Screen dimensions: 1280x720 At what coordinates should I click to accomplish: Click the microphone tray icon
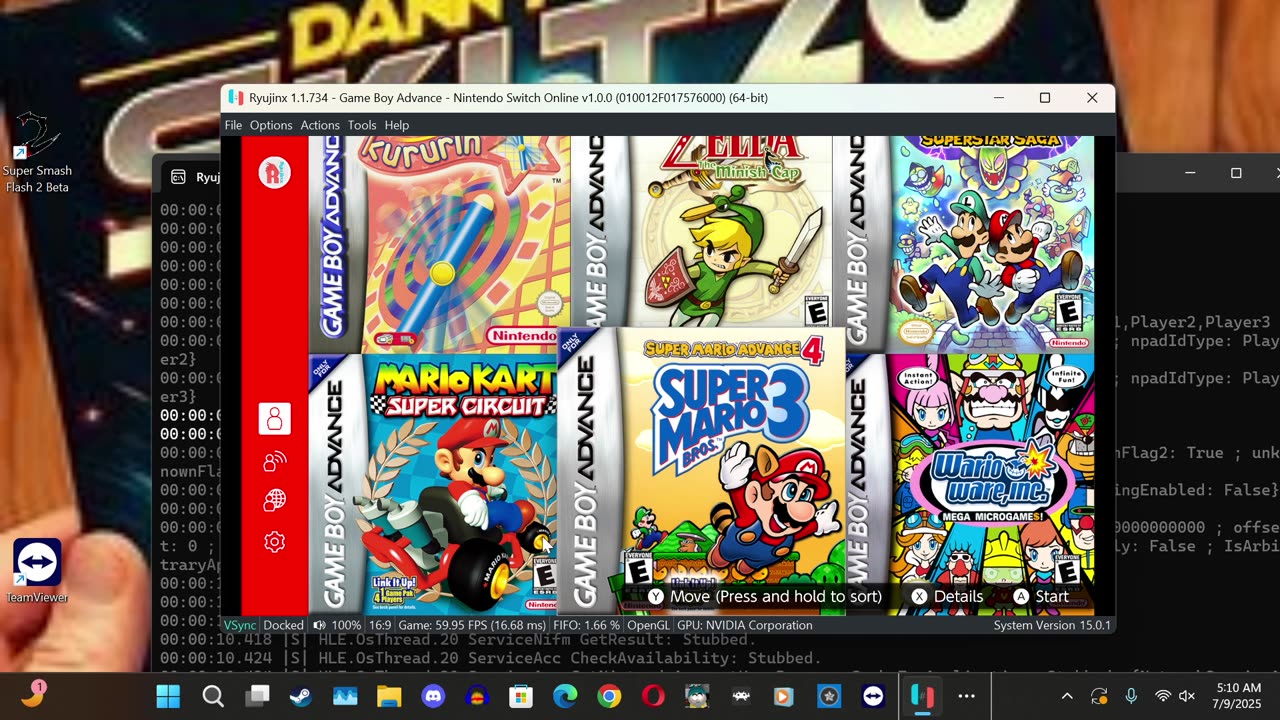[x=1131, y=696]
